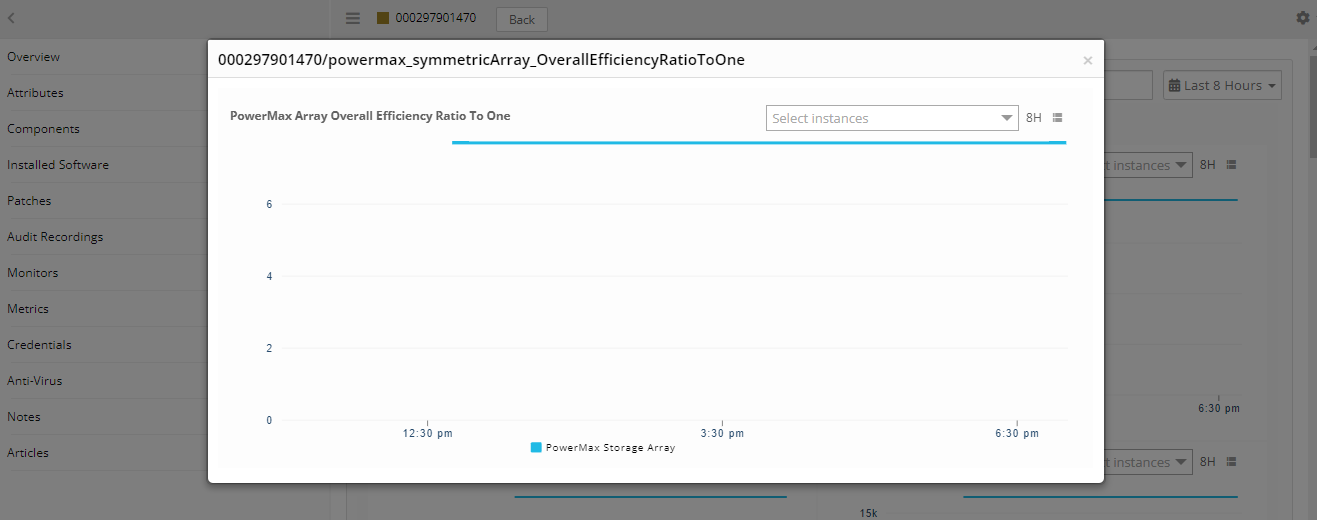Click 6:30 pm axis label in dialog
The image size is (1317, 520).
1017,433
